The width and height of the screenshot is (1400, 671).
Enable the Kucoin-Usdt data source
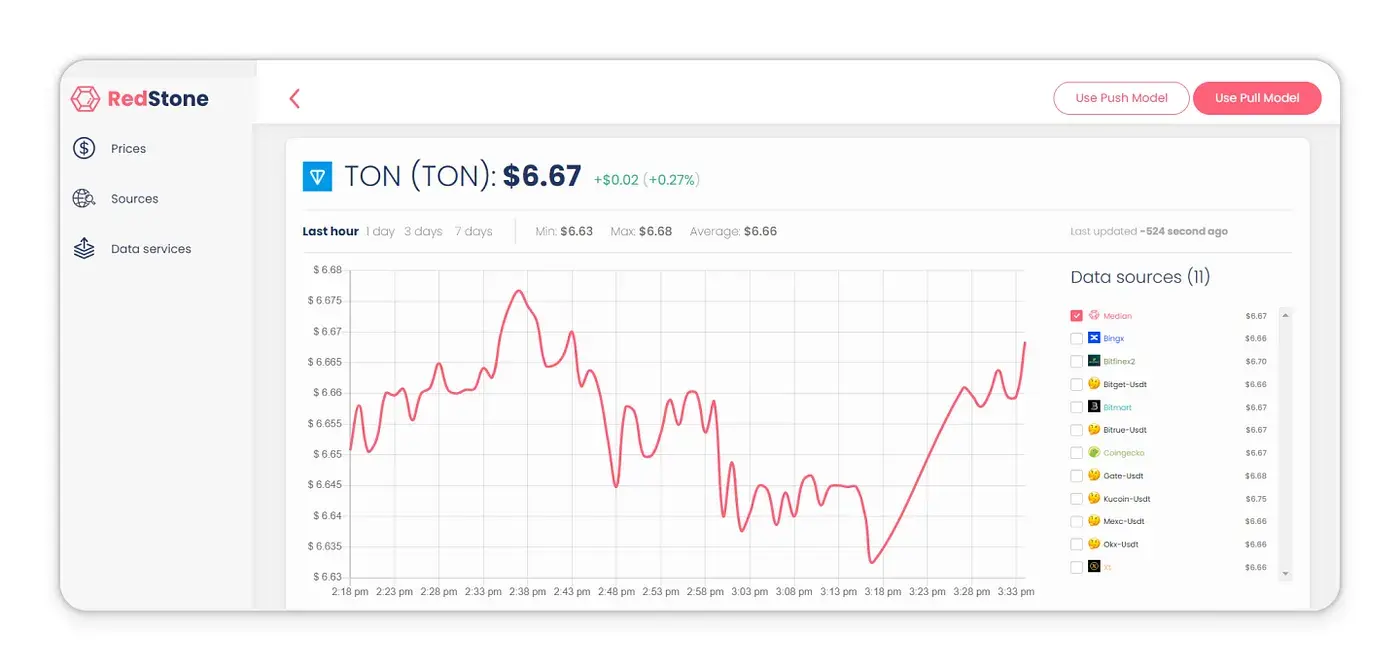(1077, 498)
